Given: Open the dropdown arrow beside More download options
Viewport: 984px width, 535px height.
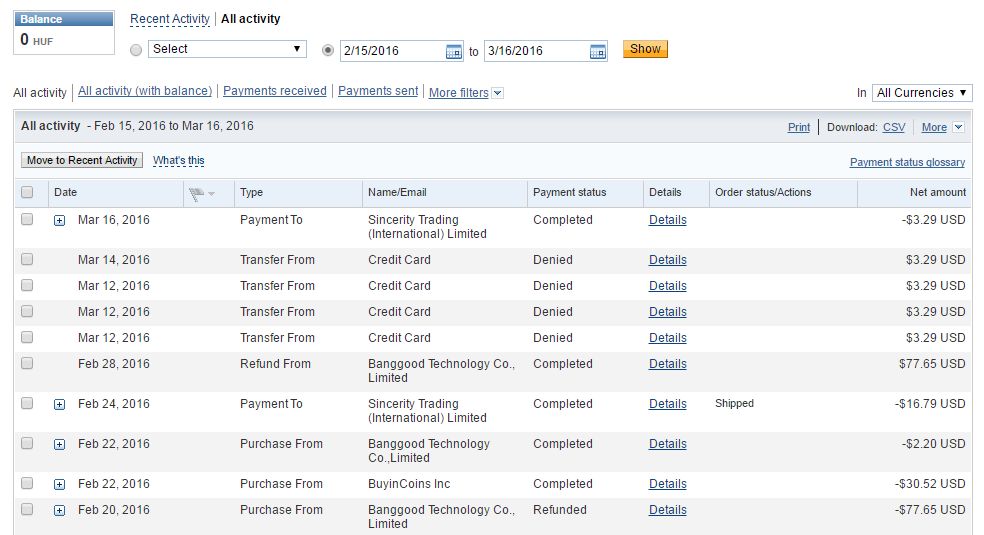Looking at the screenshot, I should 958,128.
